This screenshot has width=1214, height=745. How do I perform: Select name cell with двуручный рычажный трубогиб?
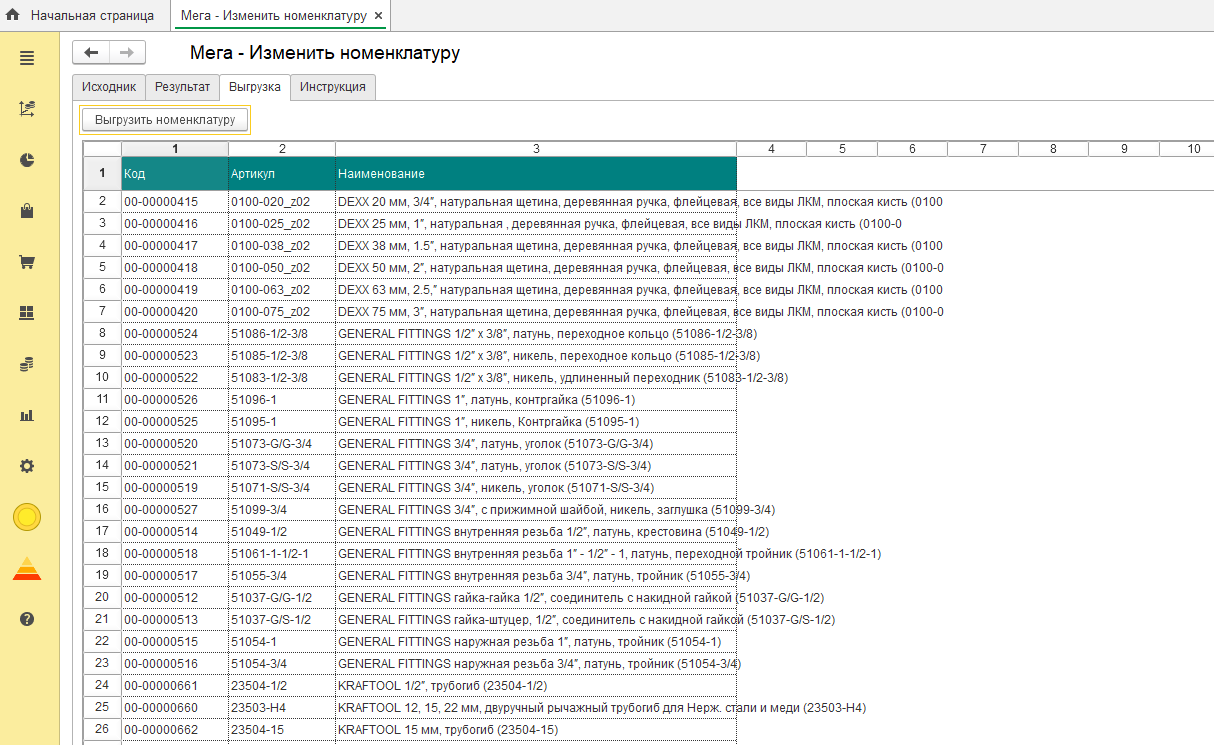pyautogui.click(x=536, y=707)
